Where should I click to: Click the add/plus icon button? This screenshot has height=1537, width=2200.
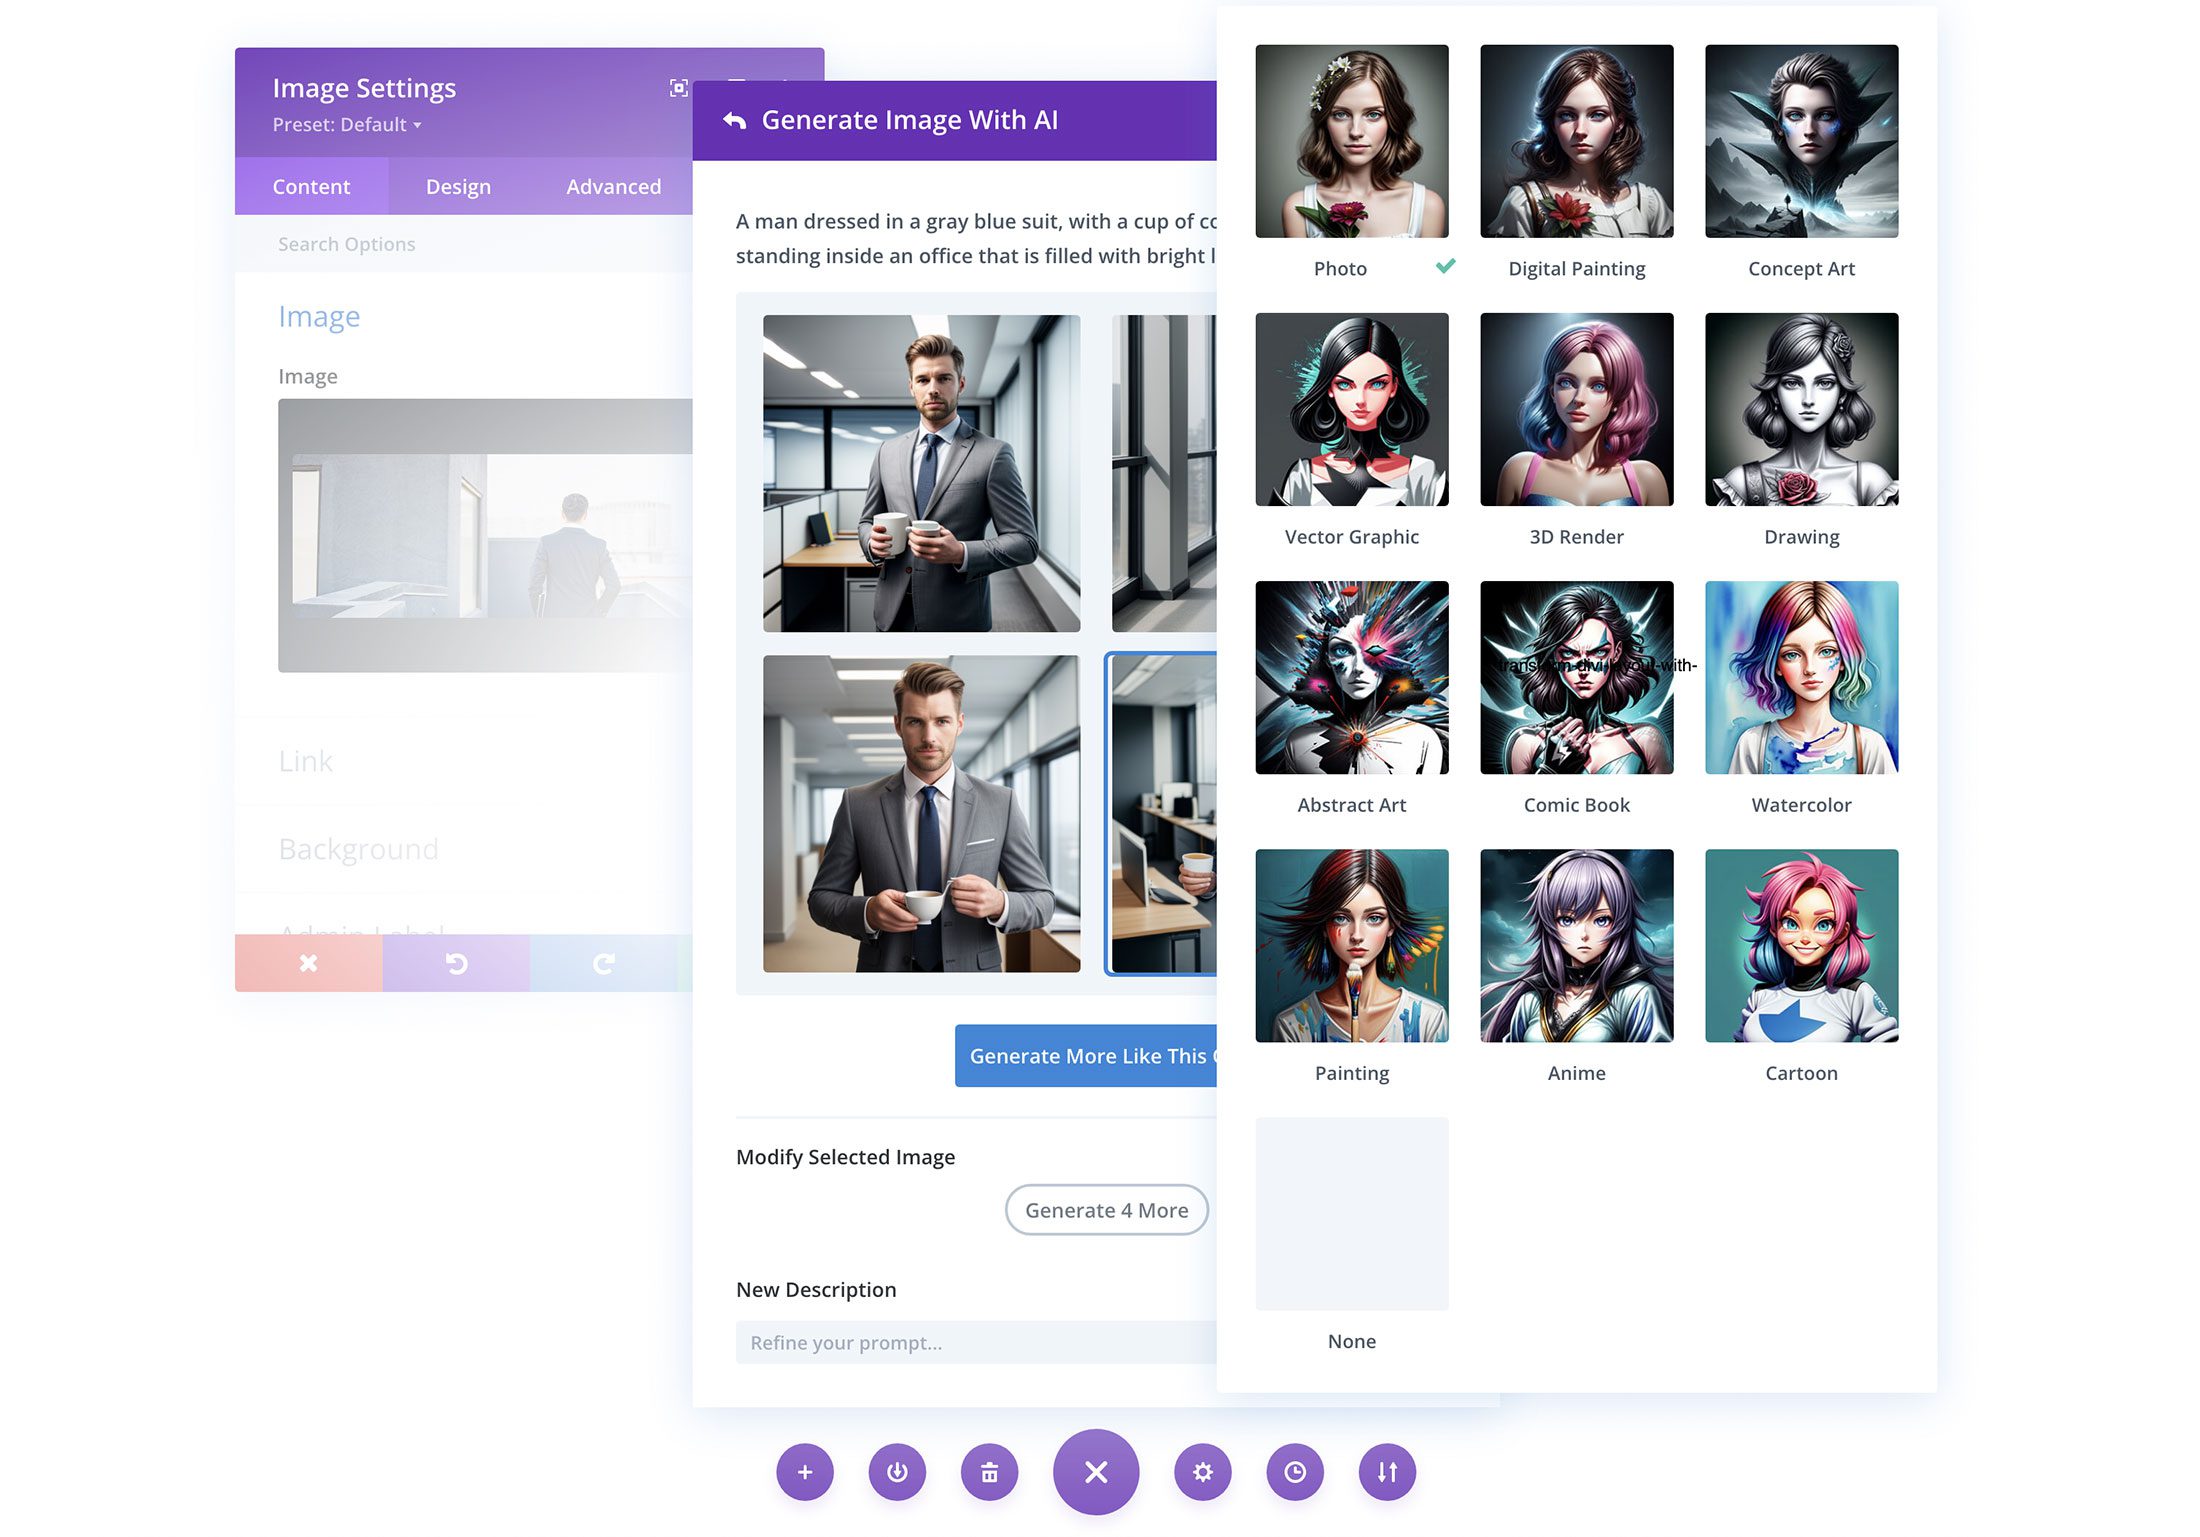point(804,1472)
